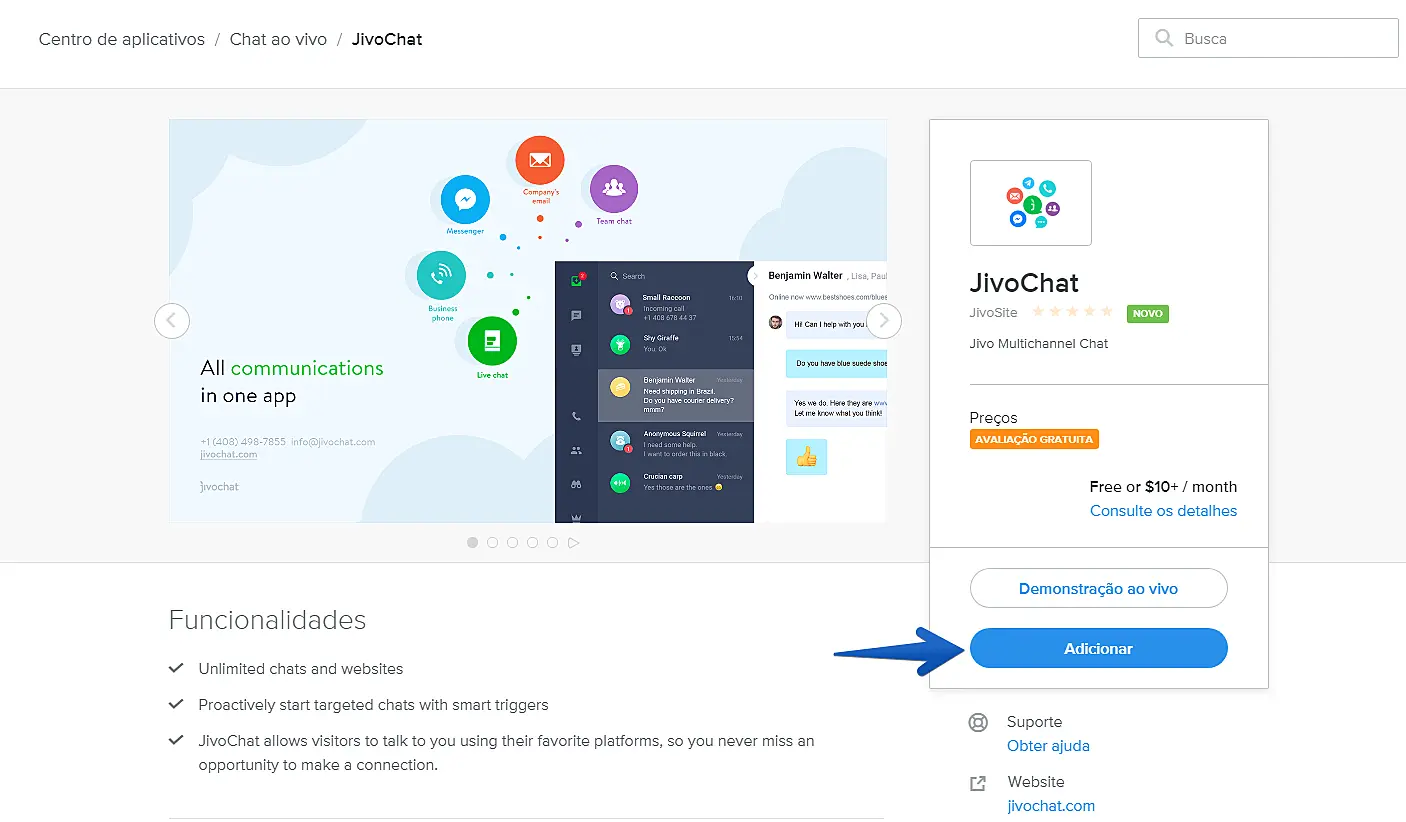Click the search magnifier icon

coord(1163,38)
